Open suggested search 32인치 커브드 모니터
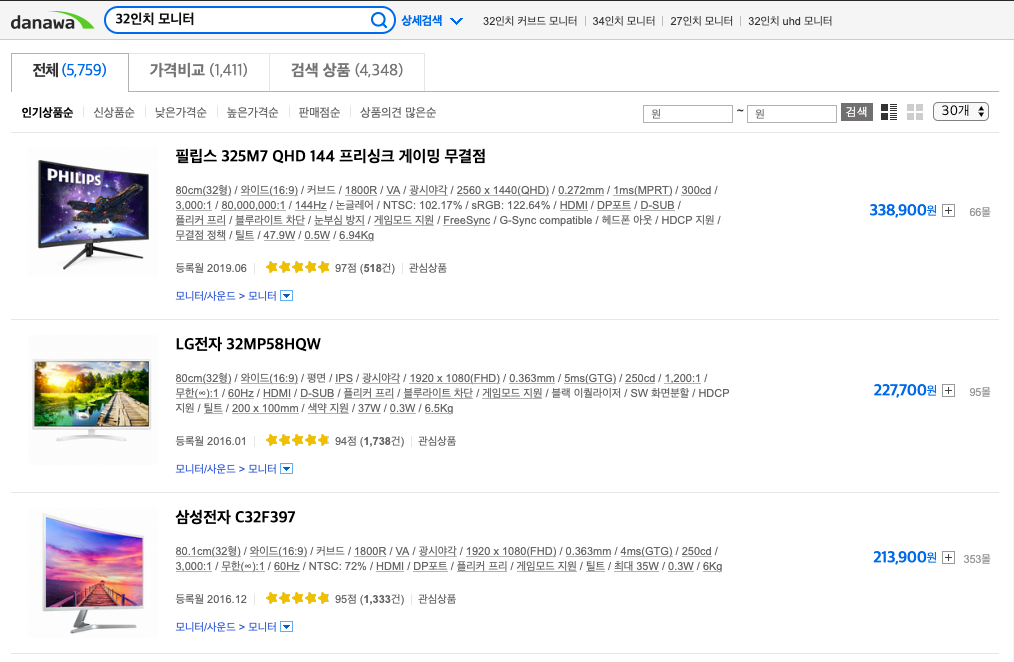This screenshot has width=1014, height=662. [x=530, y=21]
